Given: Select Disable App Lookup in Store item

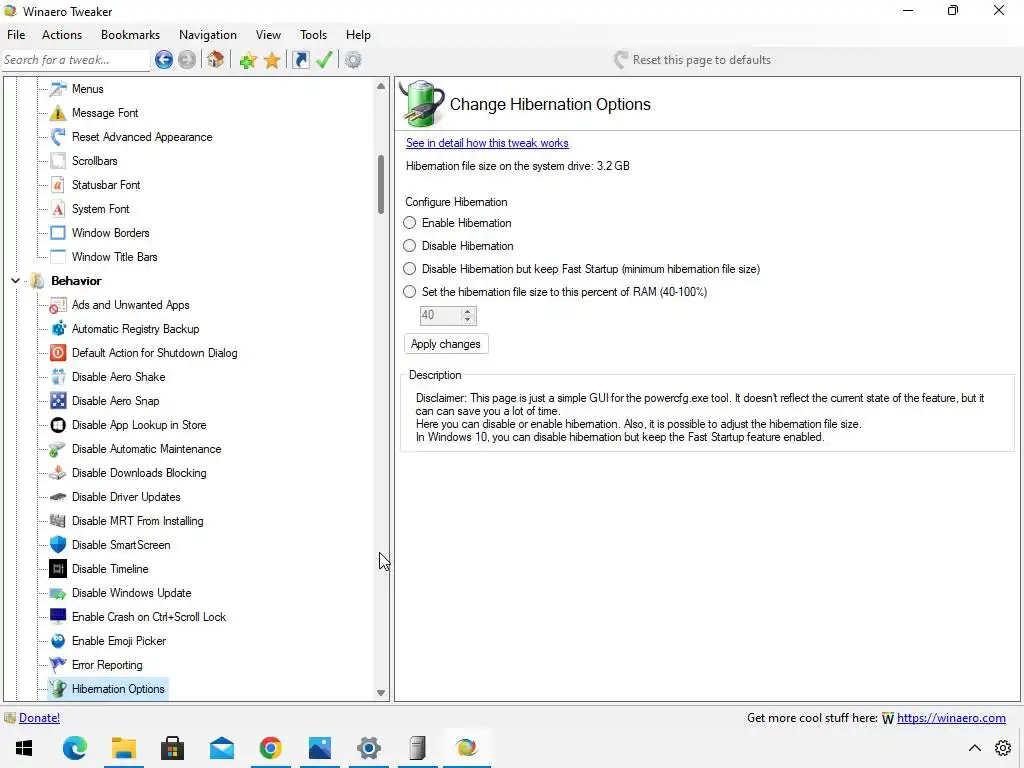Looking at the screenshot, I should [x=139, y=425].
